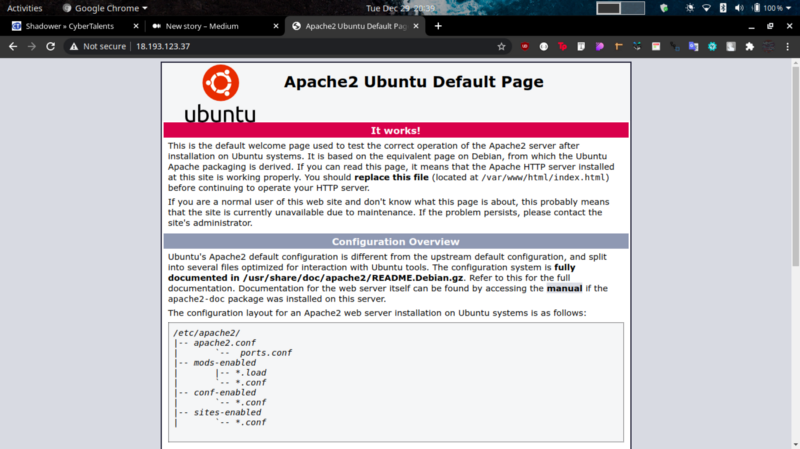Click the Bluetooth status icon
The image size is (800, 449).
[x=723, y=8]
